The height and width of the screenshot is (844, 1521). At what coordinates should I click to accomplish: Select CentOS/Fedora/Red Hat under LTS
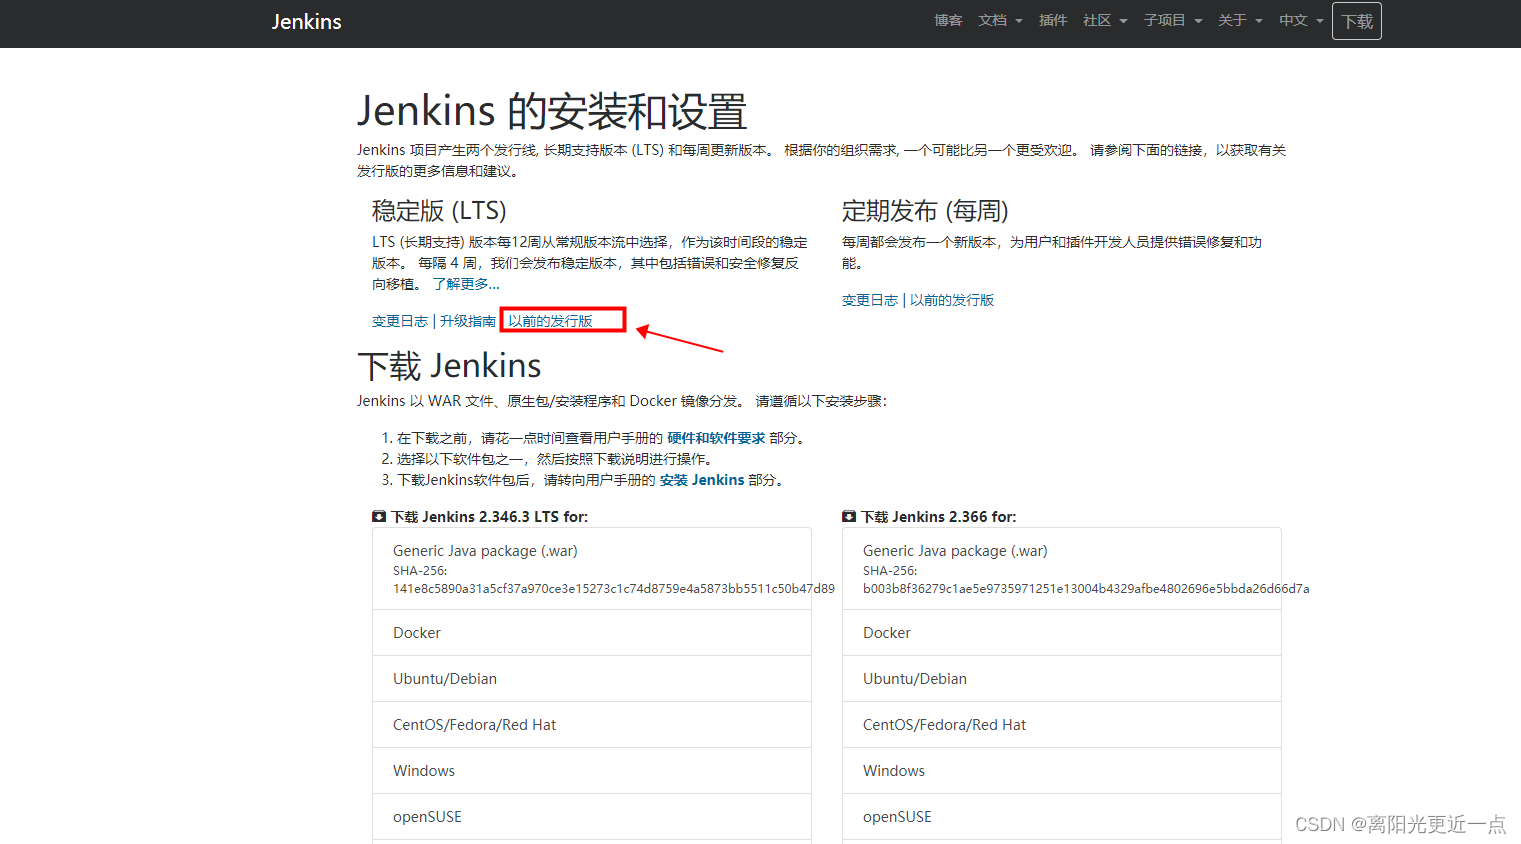592,725
